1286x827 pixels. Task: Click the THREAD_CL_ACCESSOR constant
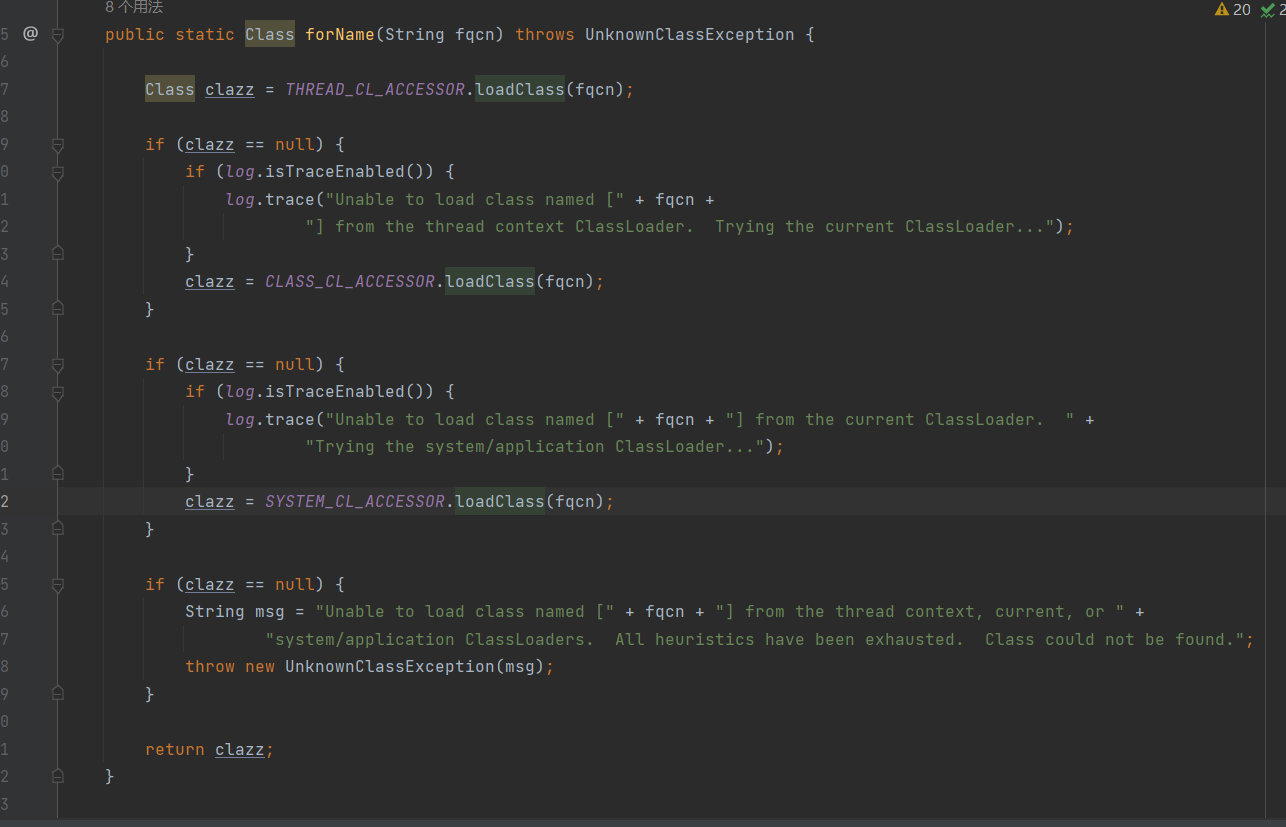click(374, 90)
